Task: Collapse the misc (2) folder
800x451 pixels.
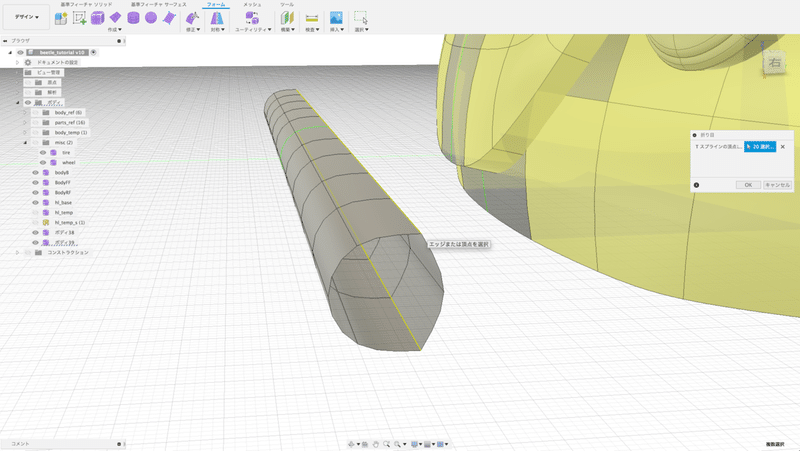Action: [x=25, y=142]
